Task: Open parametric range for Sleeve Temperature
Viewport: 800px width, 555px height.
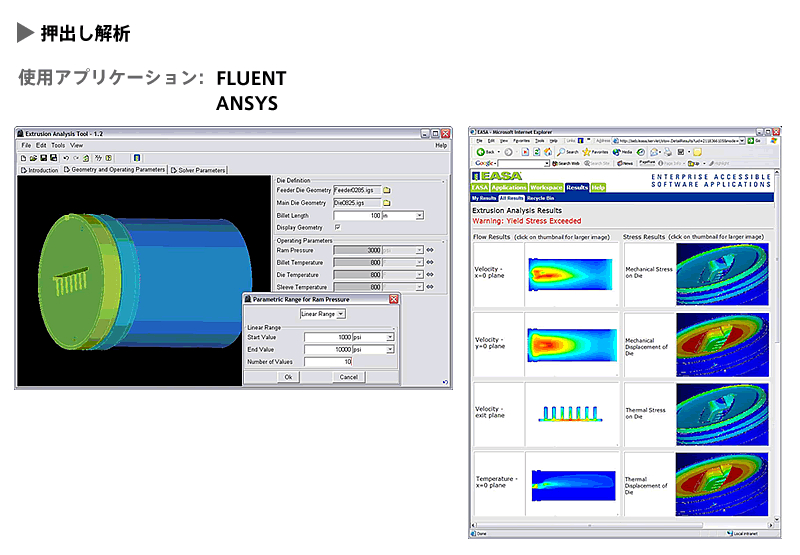Action: pos(430,287)
